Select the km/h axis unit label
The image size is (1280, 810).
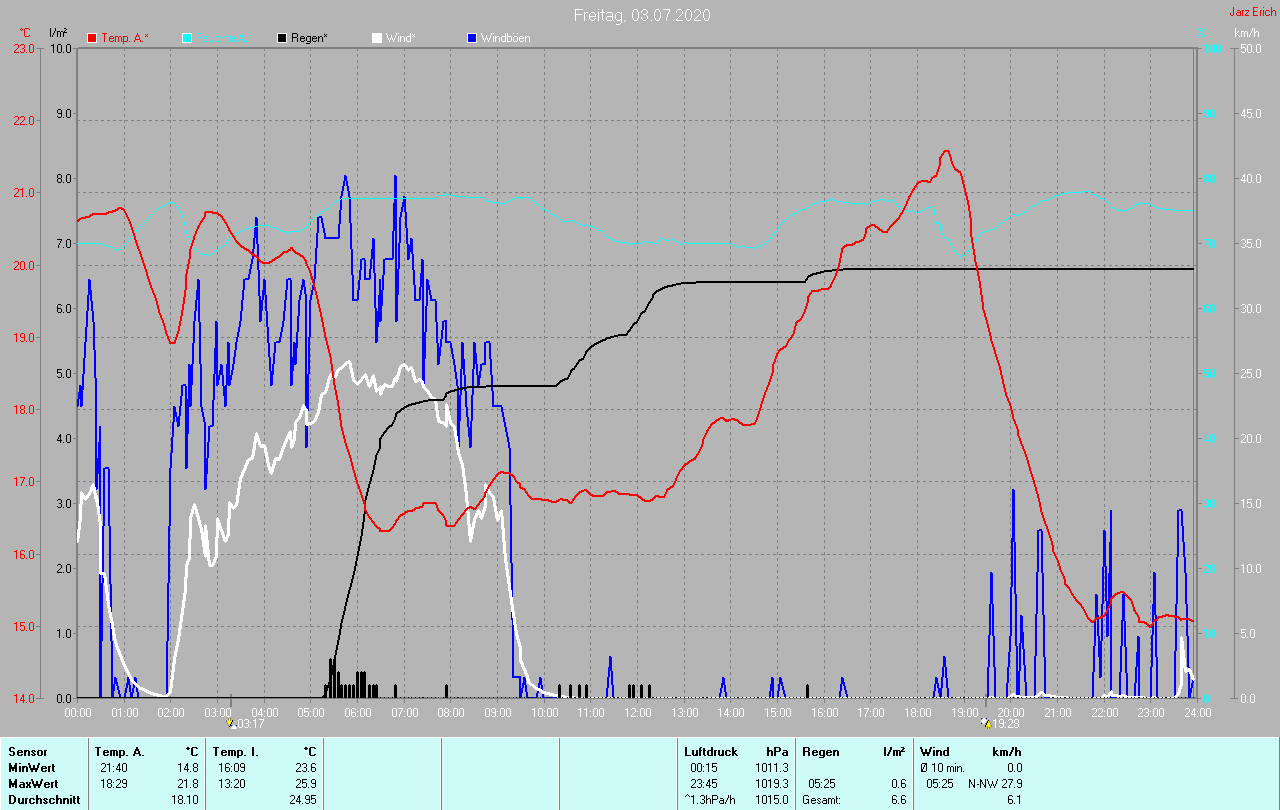click(1246, 33)
